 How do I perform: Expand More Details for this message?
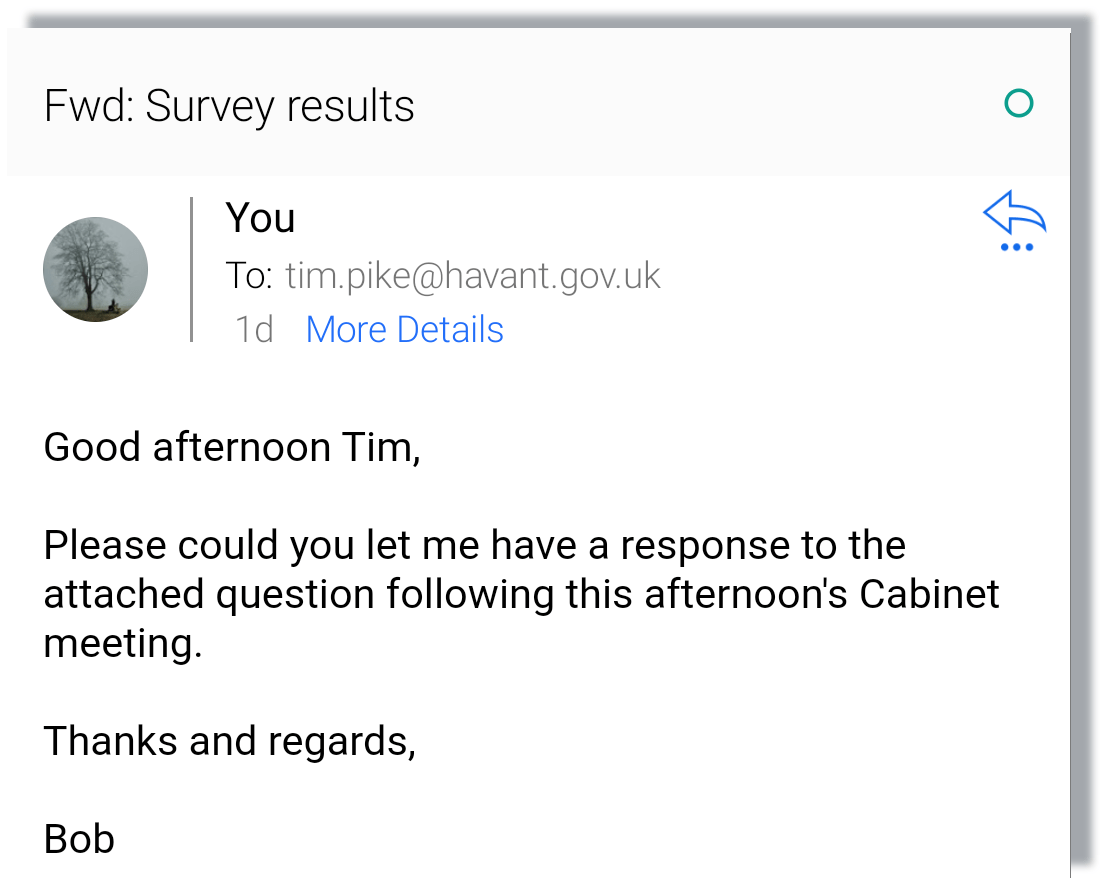404,329
